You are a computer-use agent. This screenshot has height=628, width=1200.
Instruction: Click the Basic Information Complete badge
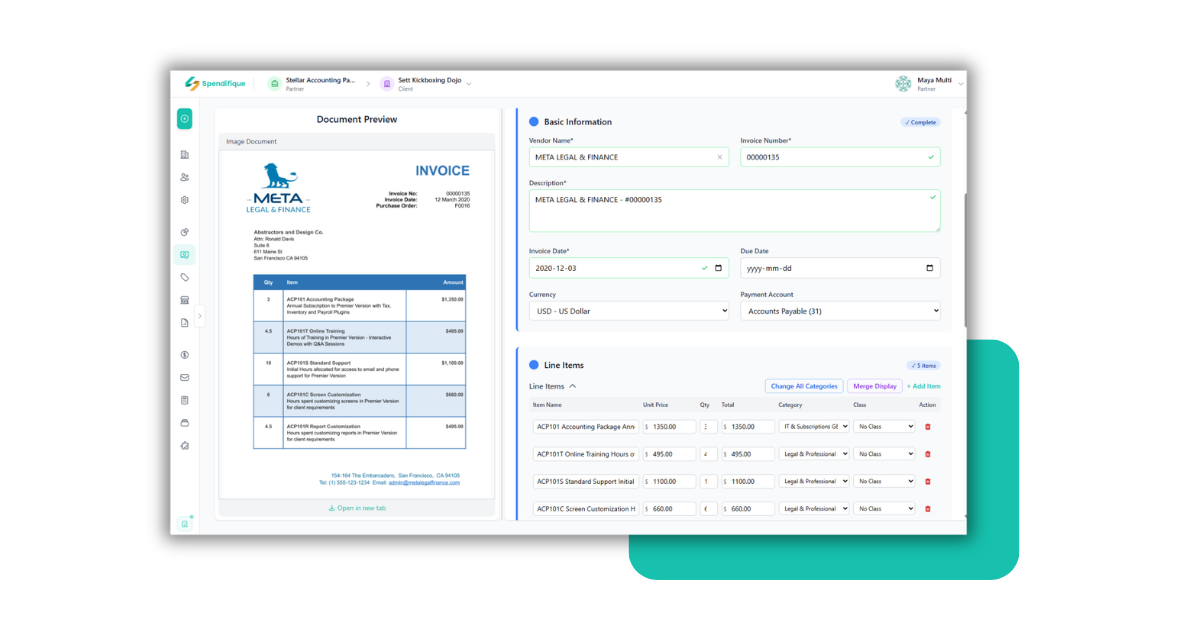click(x=920, y=122)
